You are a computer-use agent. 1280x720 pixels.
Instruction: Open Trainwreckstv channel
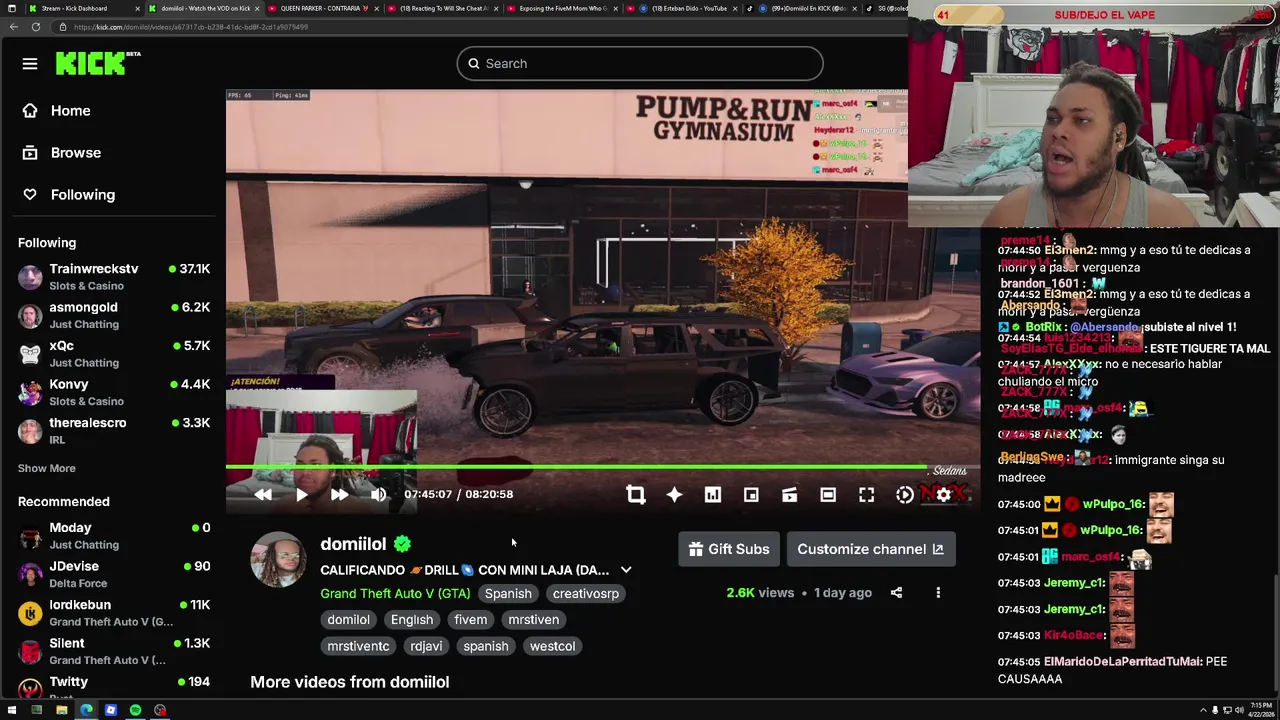click(113, 277)
